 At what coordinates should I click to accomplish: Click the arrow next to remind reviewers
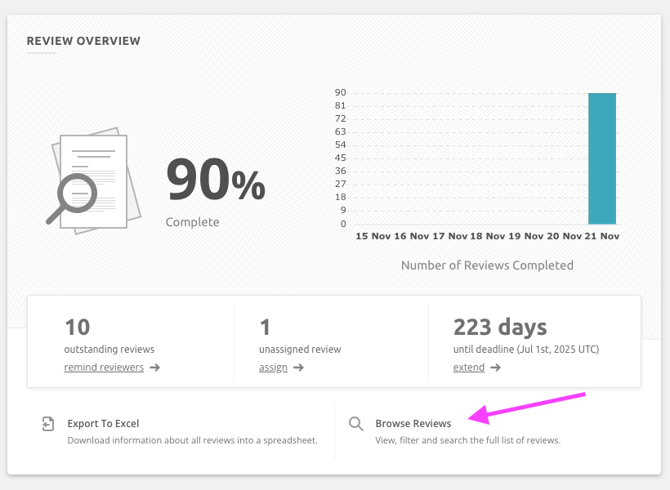(x=155, y=368)
